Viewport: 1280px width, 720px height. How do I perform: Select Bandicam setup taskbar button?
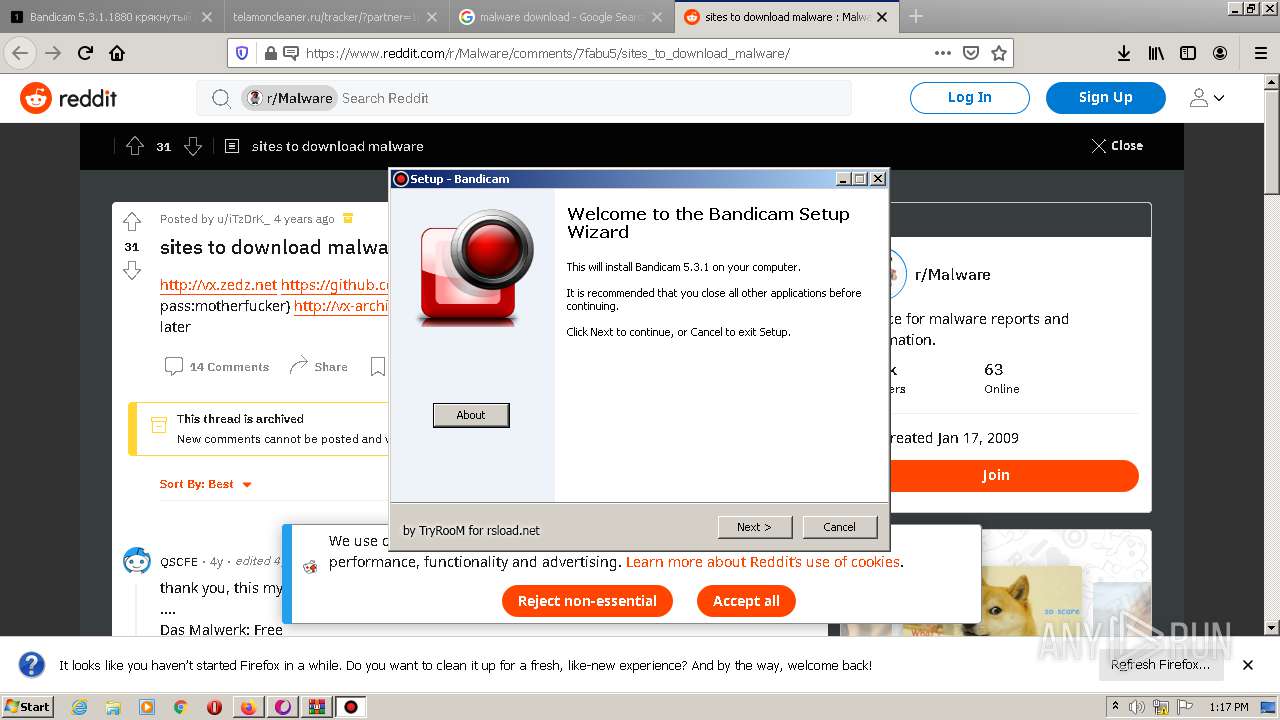click(x=351, y=707)
